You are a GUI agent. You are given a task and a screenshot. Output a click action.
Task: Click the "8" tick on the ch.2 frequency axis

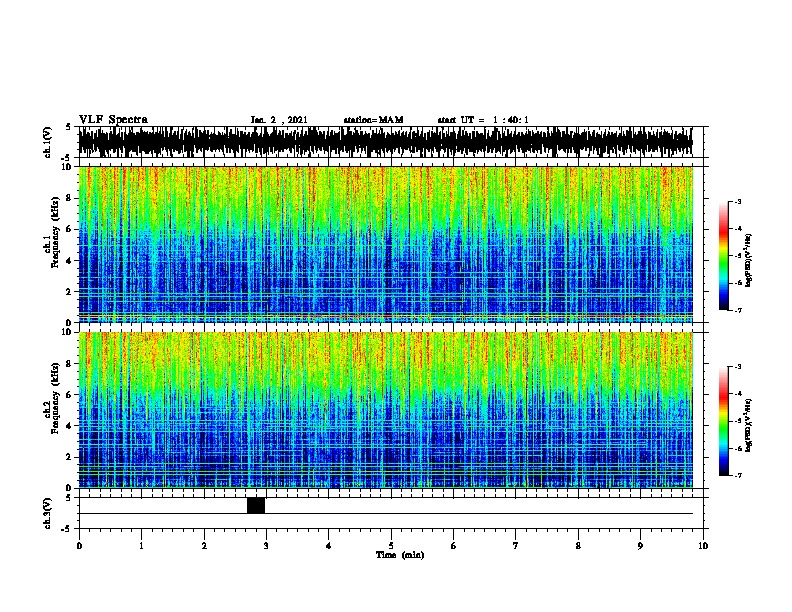[x=69, y=364]
